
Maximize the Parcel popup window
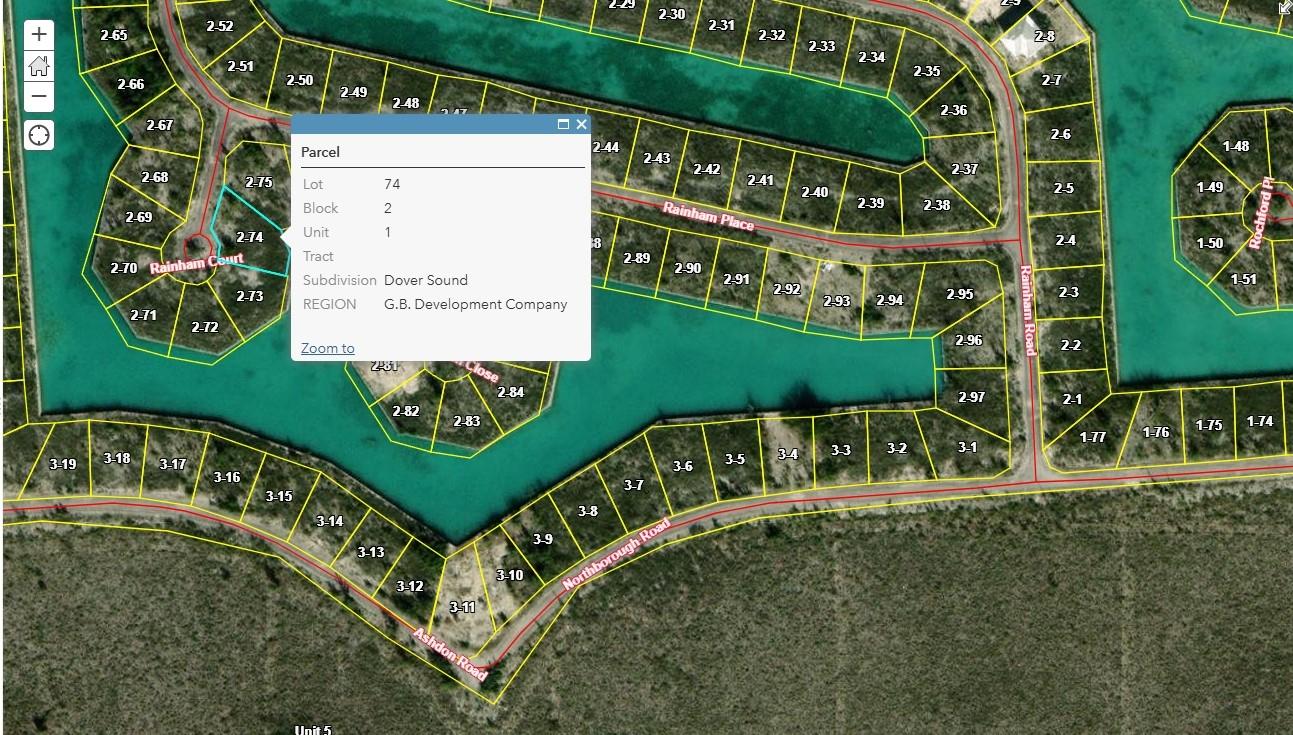(563, 124)
